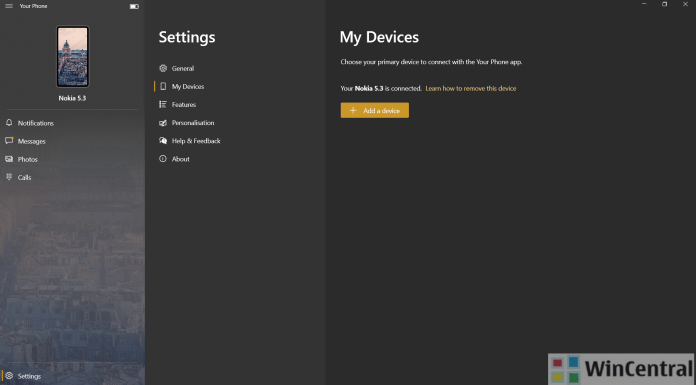The width and height of the screenshot is (696, 385).
Task: Restore down the Your Phone window
Action: tap(664, 4)
